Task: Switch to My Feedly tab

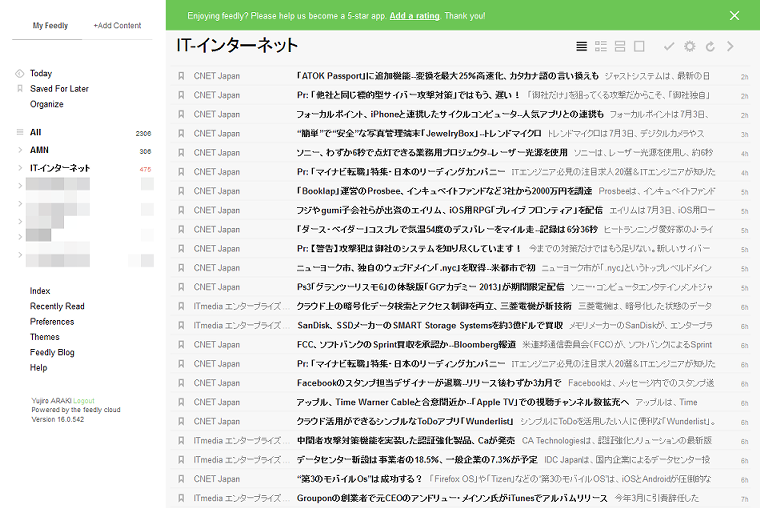Action: tap(50, 26)
